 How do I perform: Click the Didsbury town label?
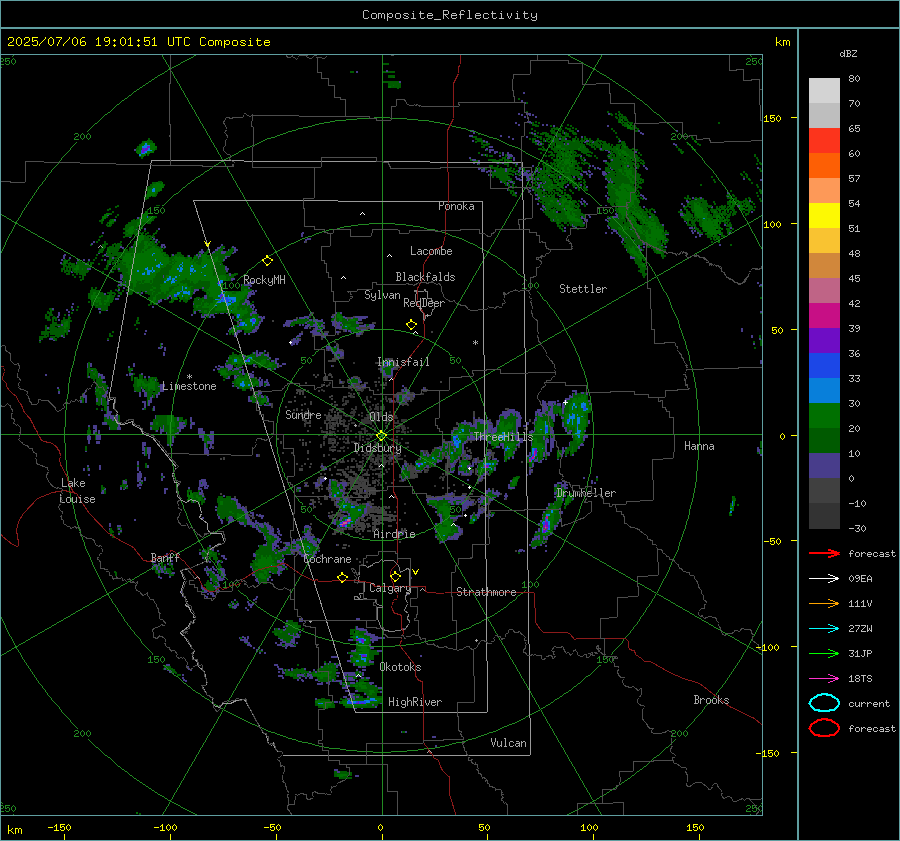tap(377, 448)
